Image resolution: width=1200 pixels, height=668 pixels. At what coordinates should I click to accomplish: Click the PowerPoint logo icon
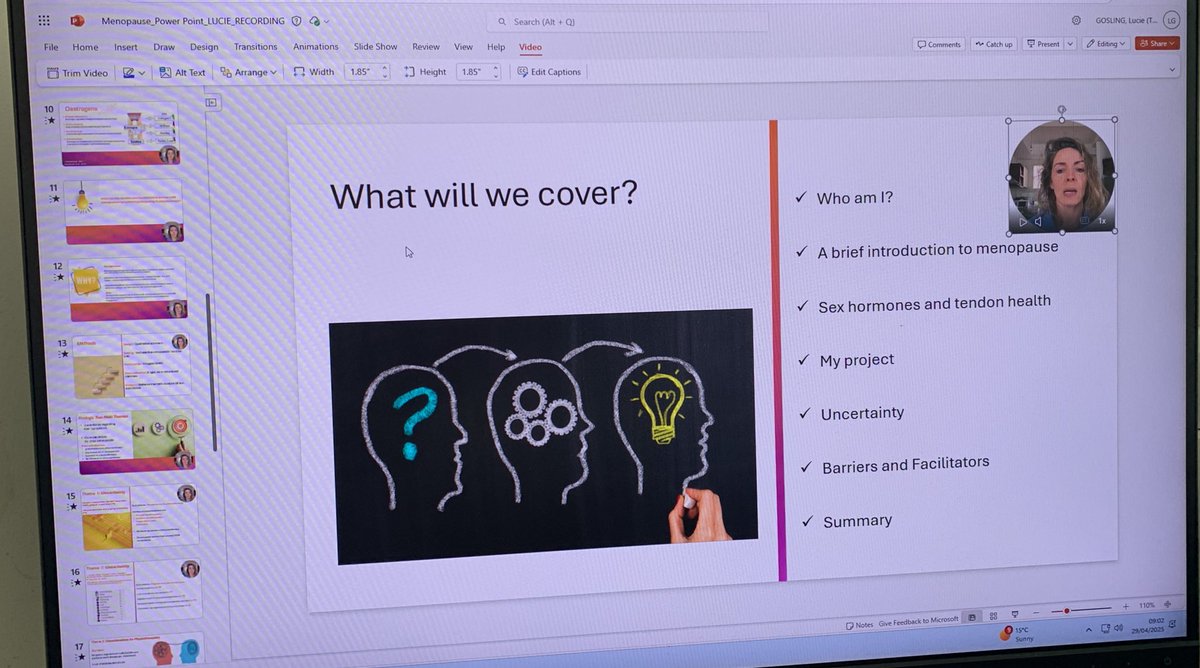point(77,20)
